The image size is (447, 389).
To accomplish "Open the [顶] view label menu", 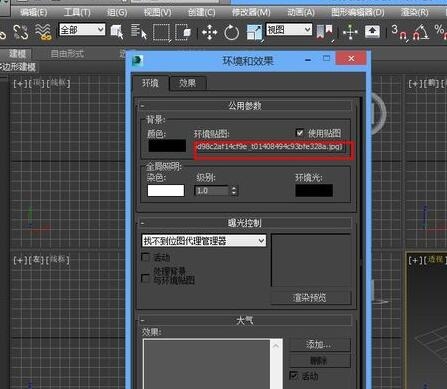I will pos(37,83).
